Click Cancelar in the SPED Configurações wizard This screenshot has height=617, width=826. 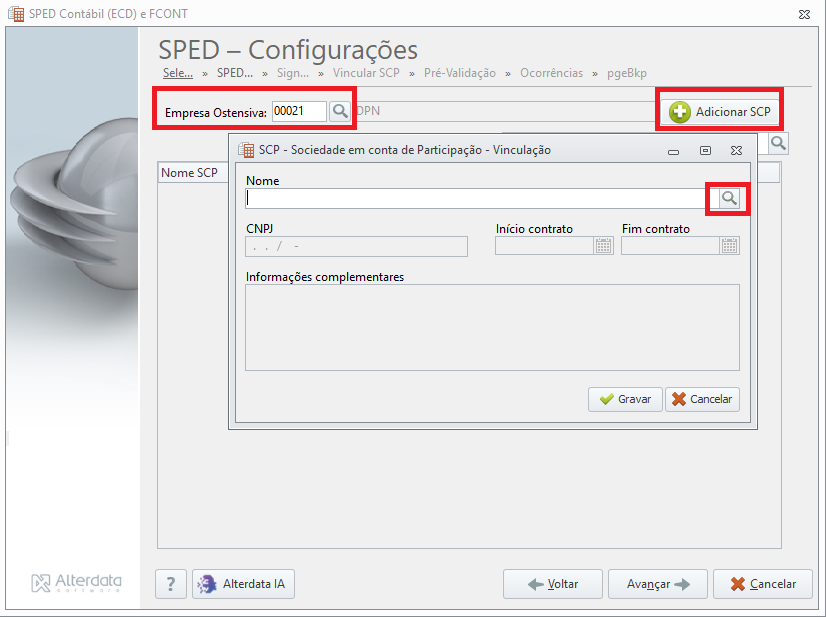point(763,584)
